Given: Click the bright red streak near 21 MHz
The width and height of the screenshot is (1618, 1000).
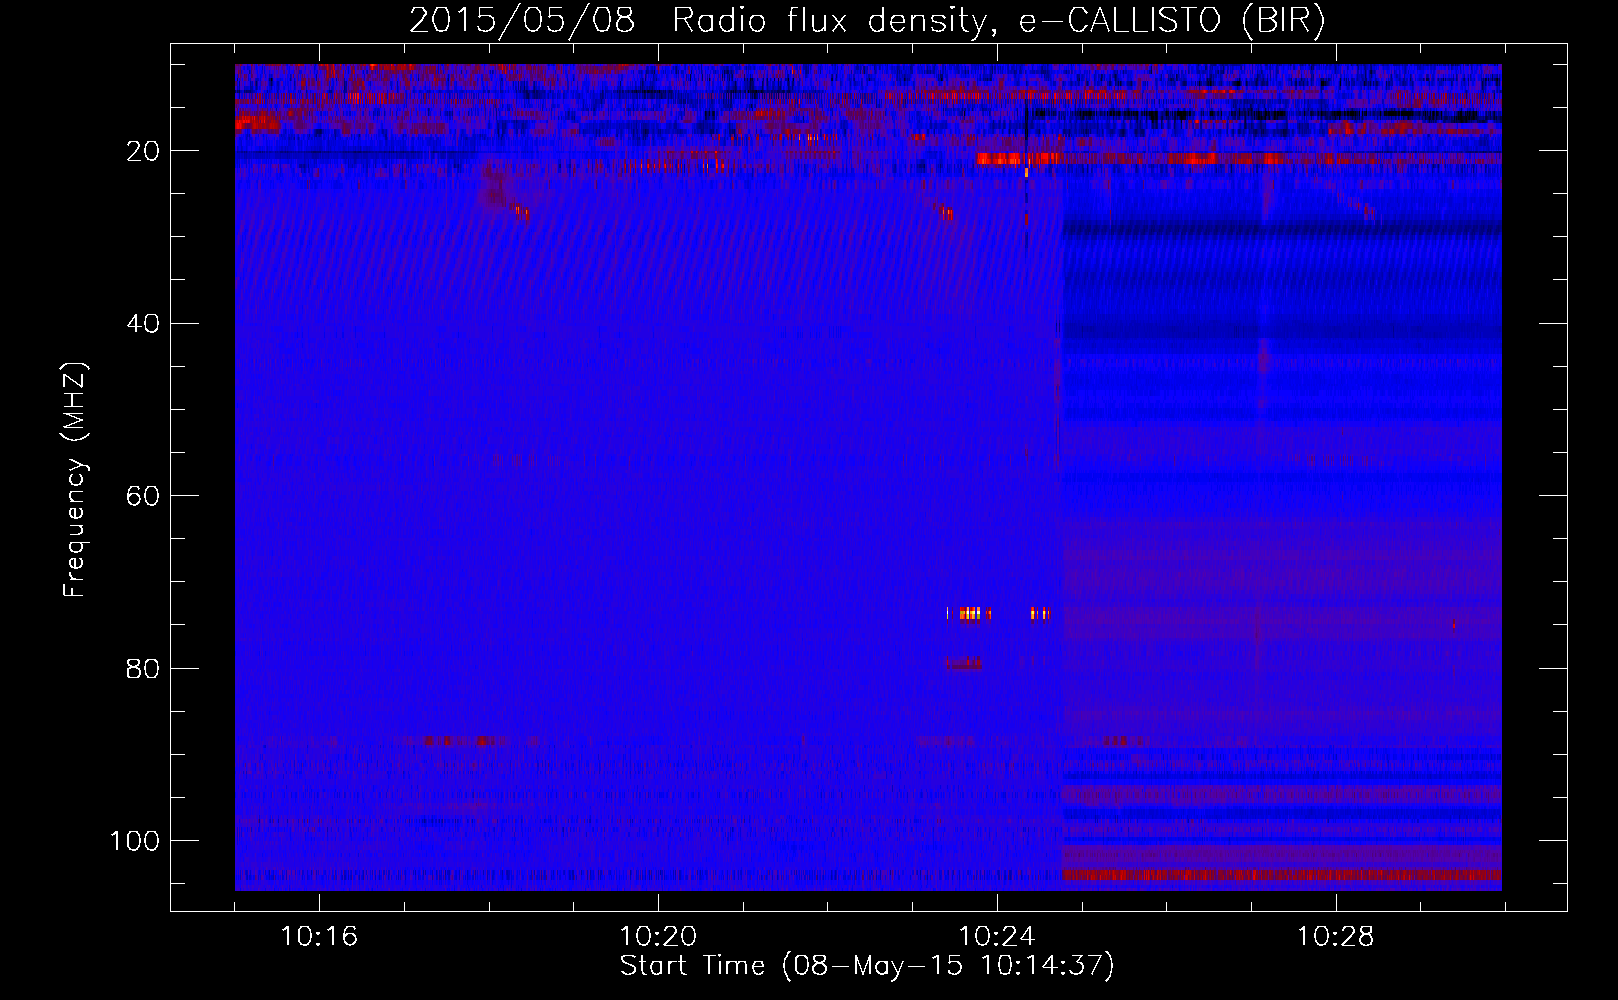Looking at the screenshot, I should coord(1018,158).
